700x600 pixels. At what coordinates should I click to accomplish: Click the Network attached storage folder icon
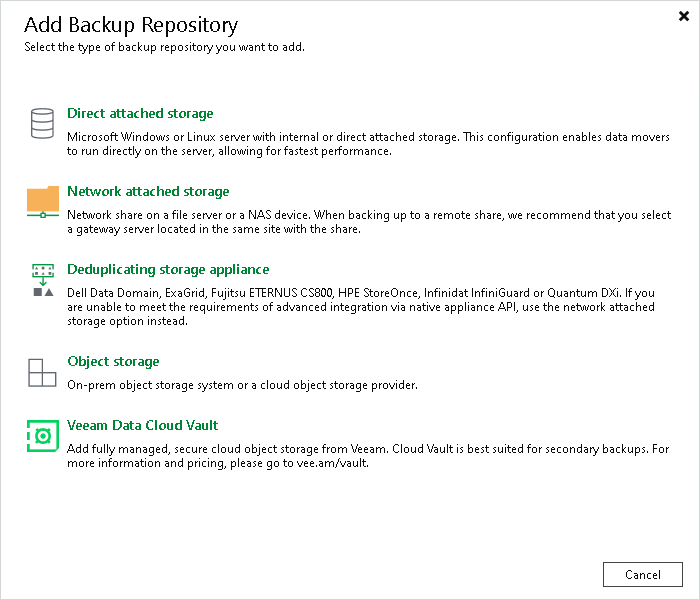click(x=43, y=201)
